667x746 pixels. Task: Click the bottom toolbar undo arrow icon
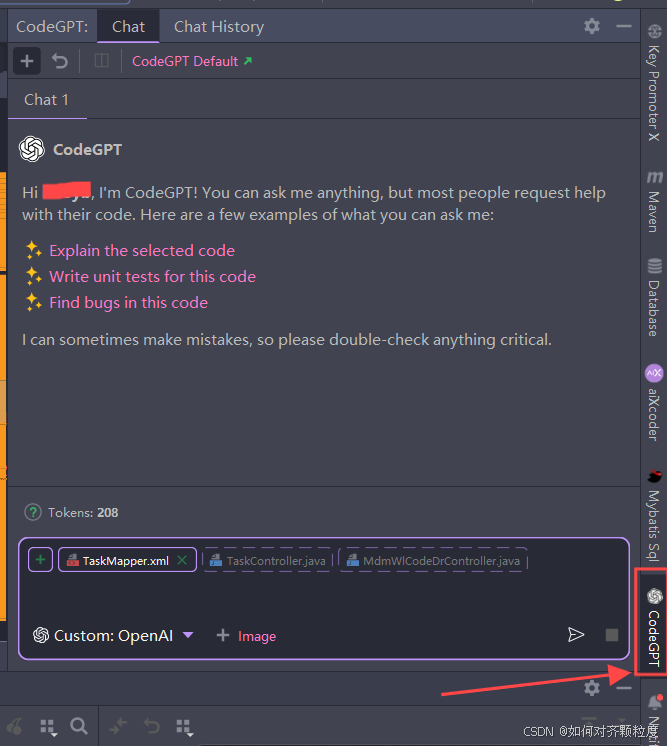(151, 726)
